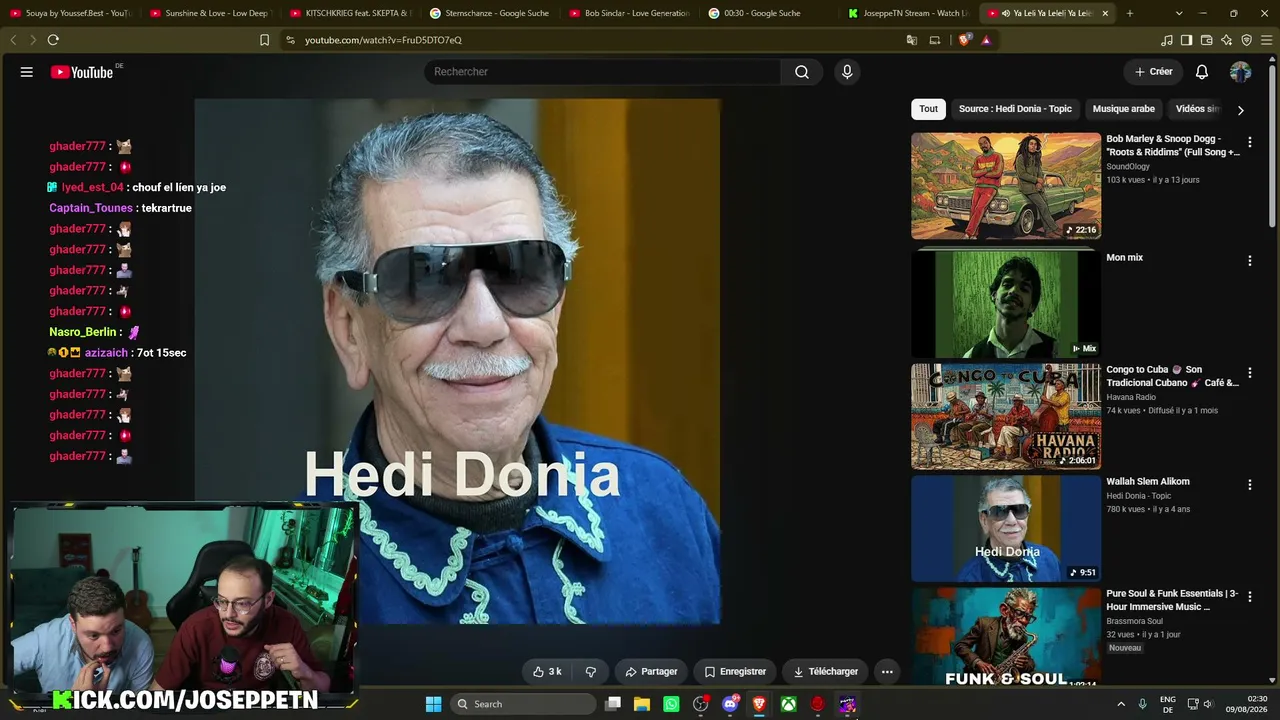Open options for Bob Marley & Snoop Dogg video

pos(1249,142)
